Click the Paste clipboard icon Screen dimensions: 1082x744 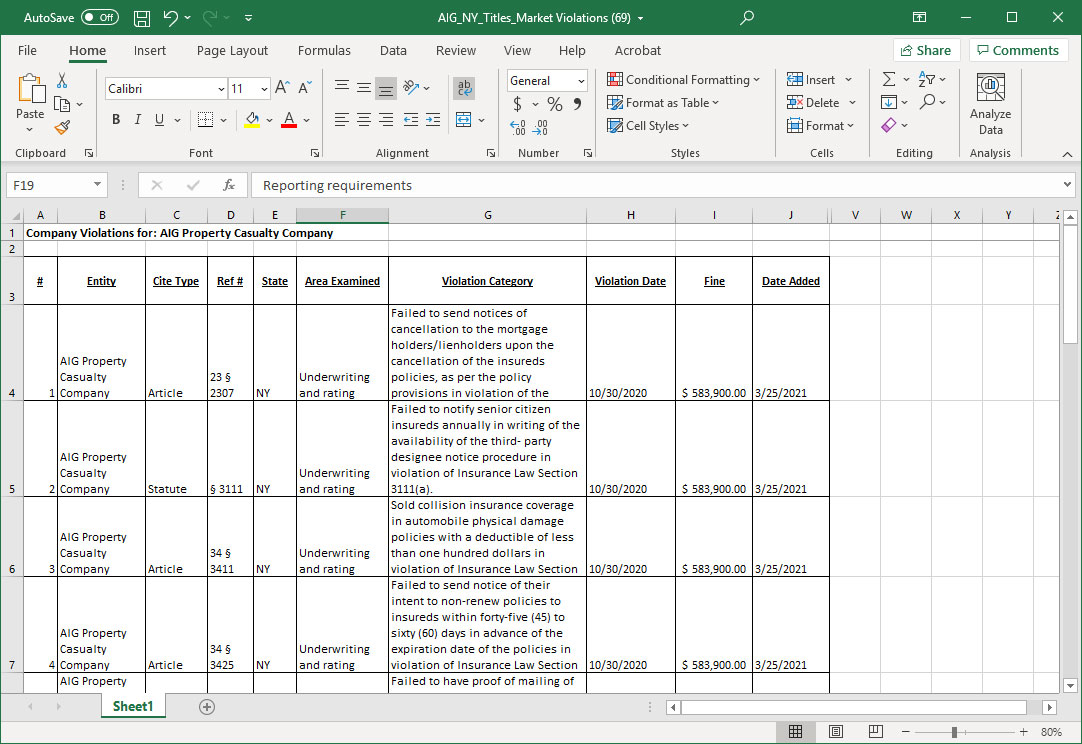click(x=30, y=90)
